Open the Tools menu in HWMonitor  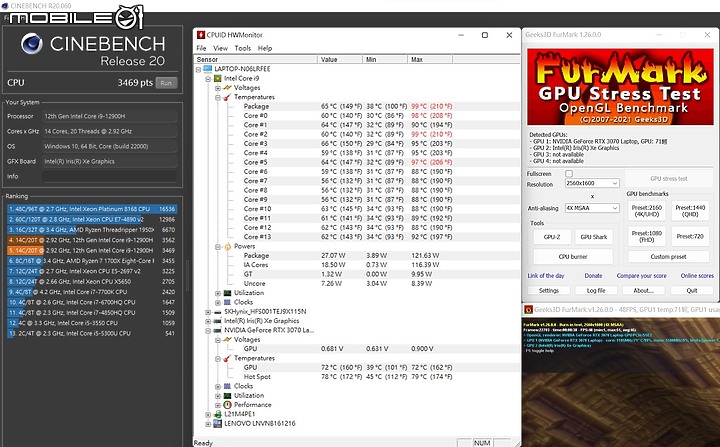[242, 48]
